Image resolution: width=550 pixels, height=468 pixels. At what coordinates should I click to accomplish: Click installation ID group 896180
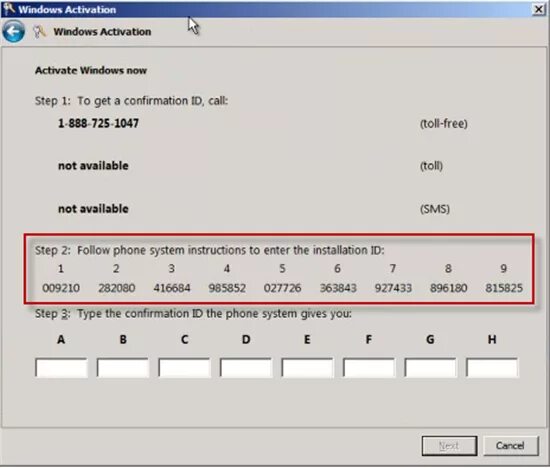[x=449, y=288]
